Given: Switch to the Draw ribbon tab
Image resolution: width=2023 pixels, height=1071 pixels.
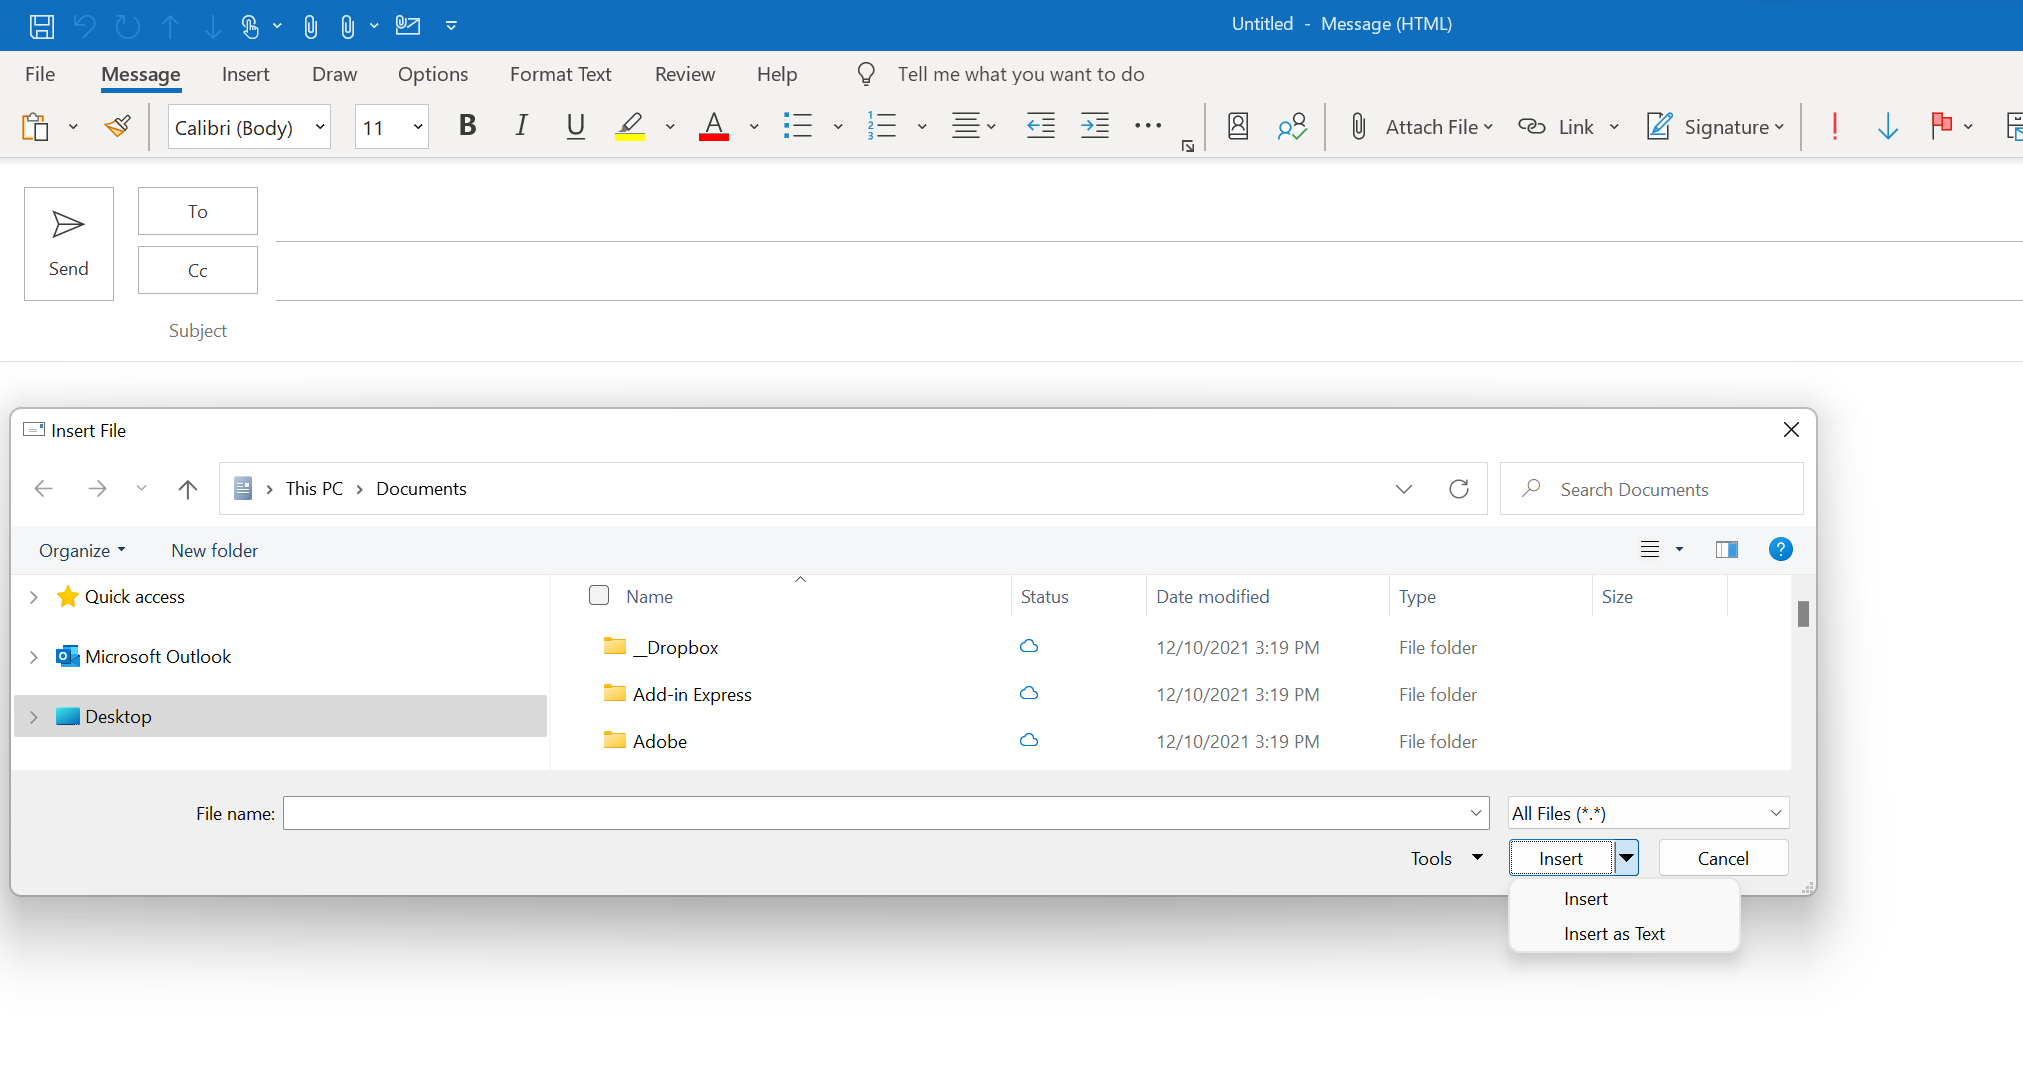Looking at the screenshot, I should (334, 74).
